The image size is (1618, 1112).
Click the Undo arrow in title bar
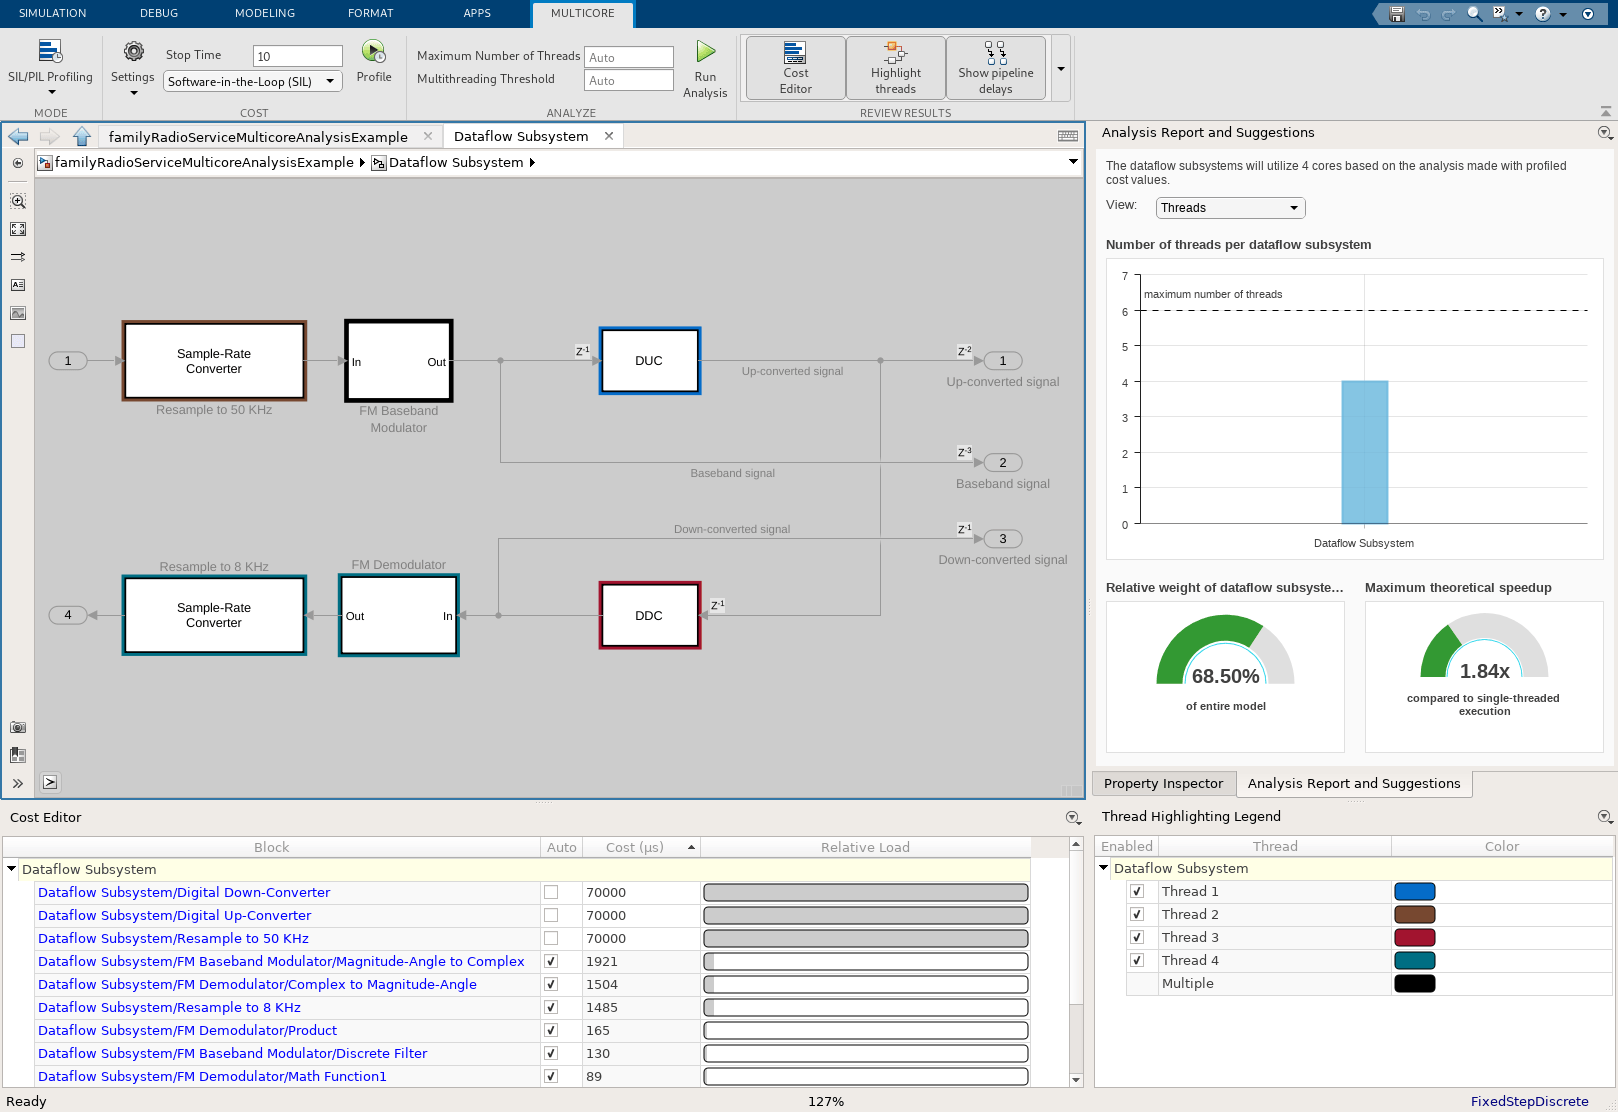click(x=1423, y=14)
